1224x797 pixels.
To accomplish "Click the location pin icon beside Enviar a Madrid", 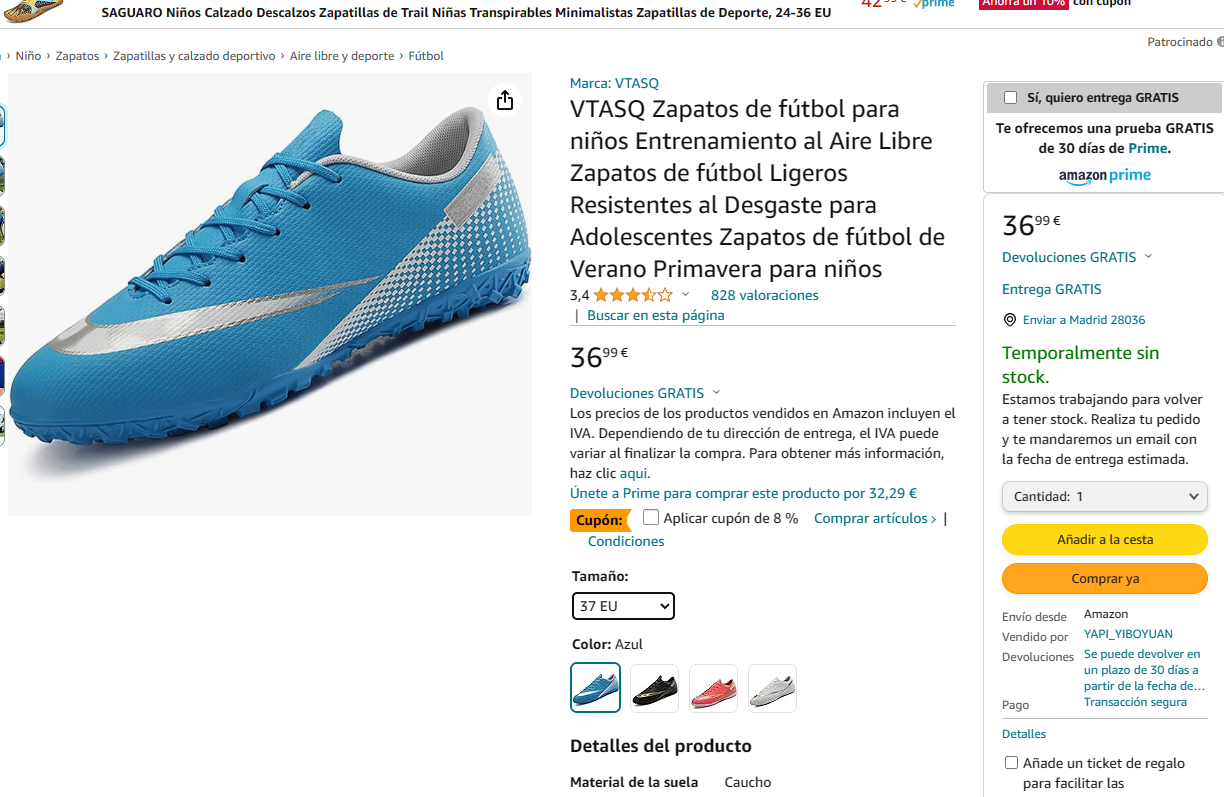I will [1009, 320].
